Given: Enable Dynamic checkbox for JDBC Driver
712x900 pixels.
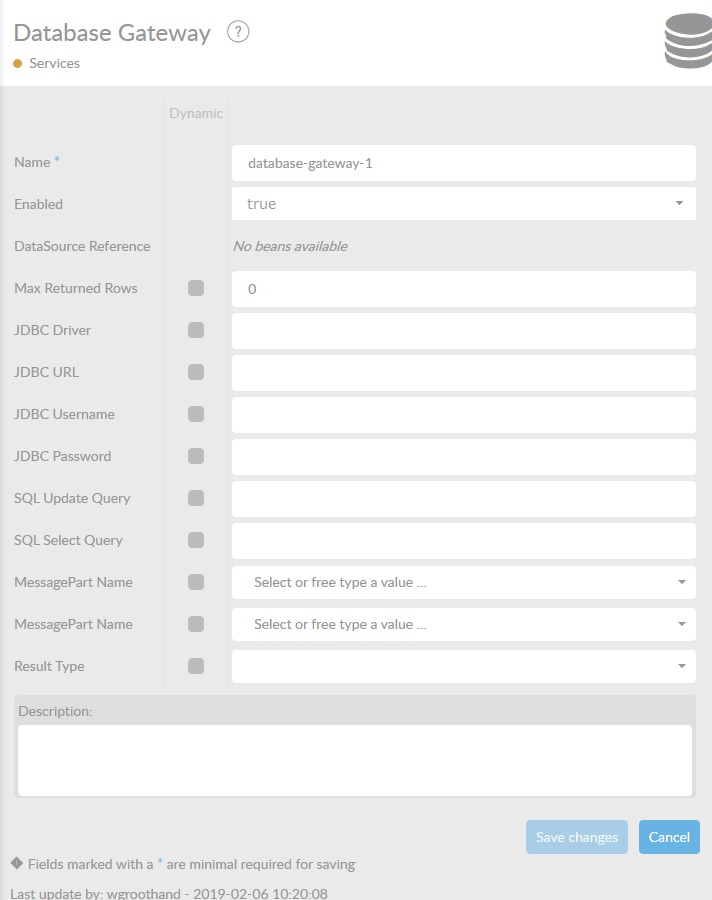Looking at the screenshot, I should [x=196, y=330].
